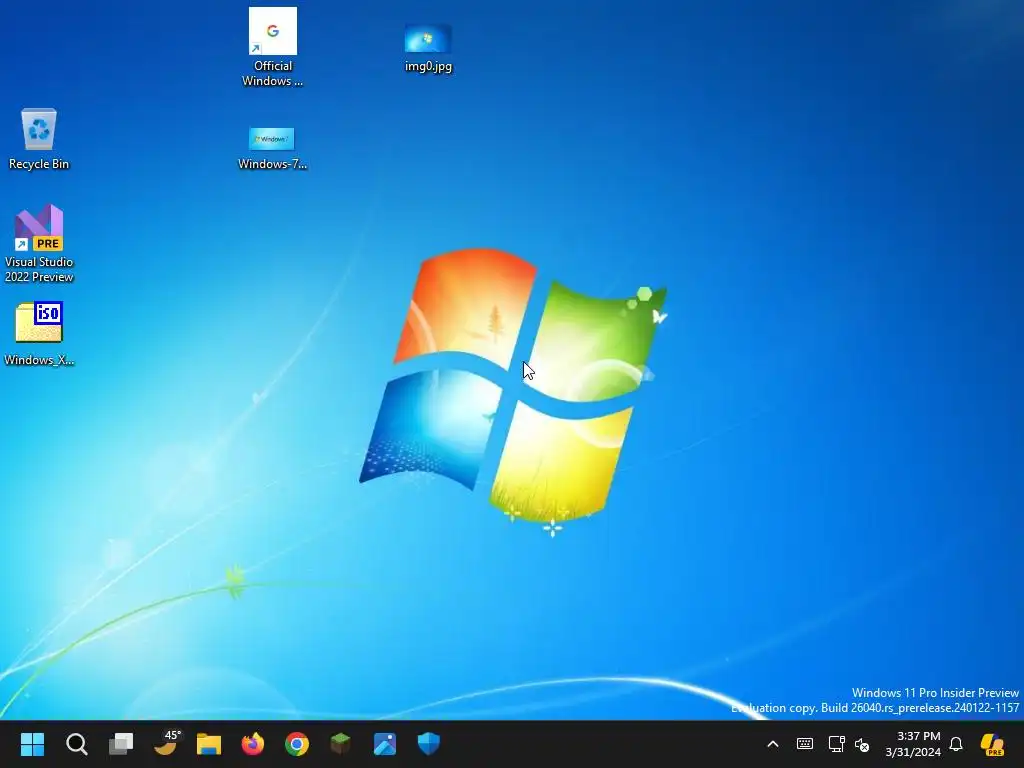Click the 3/31/2024 date text
The width and height of the screenshot is (1024, 768).
click(913, 752)
